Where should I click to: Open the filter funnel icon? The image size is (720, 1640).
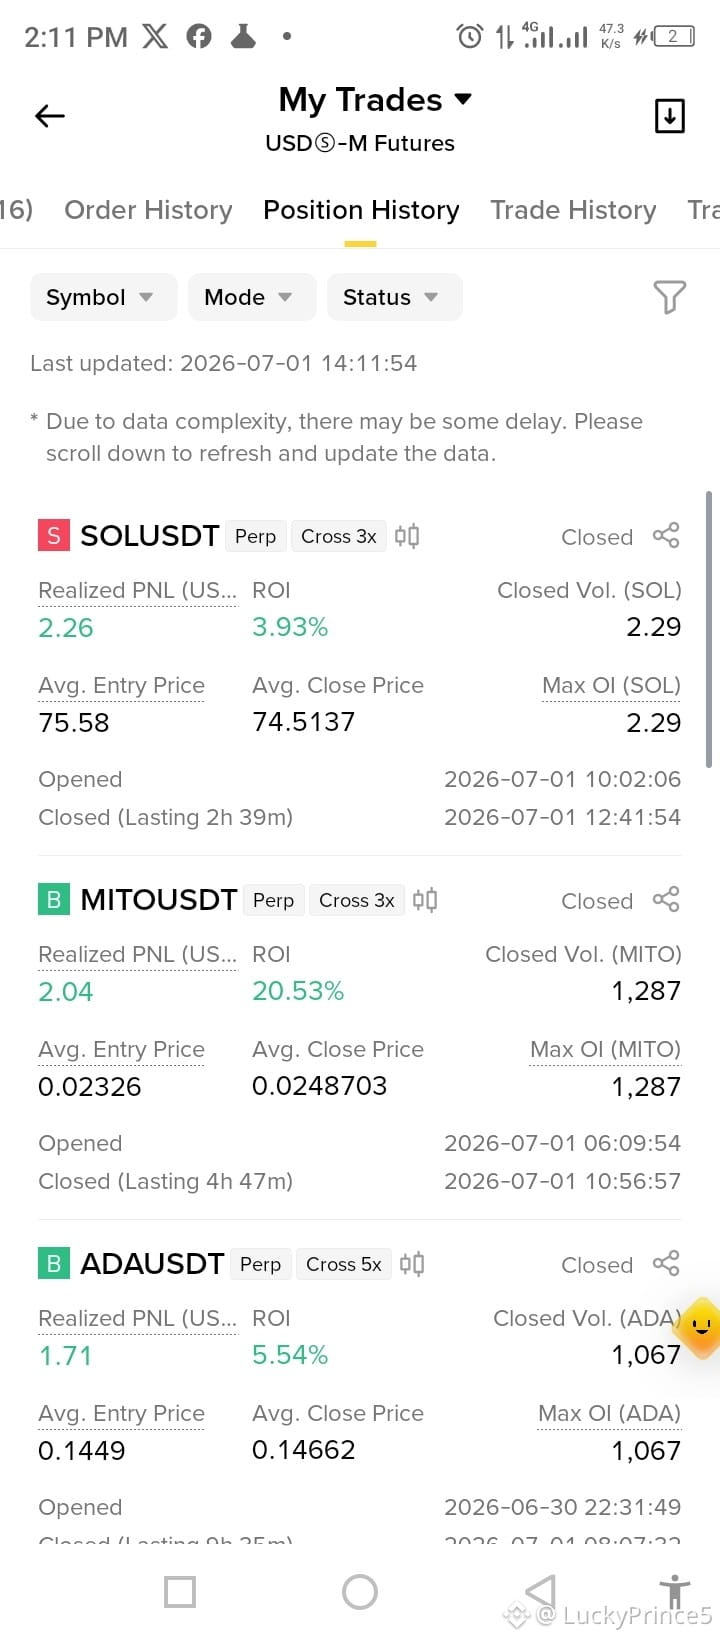pyautogui.click(x=669, y=297)
